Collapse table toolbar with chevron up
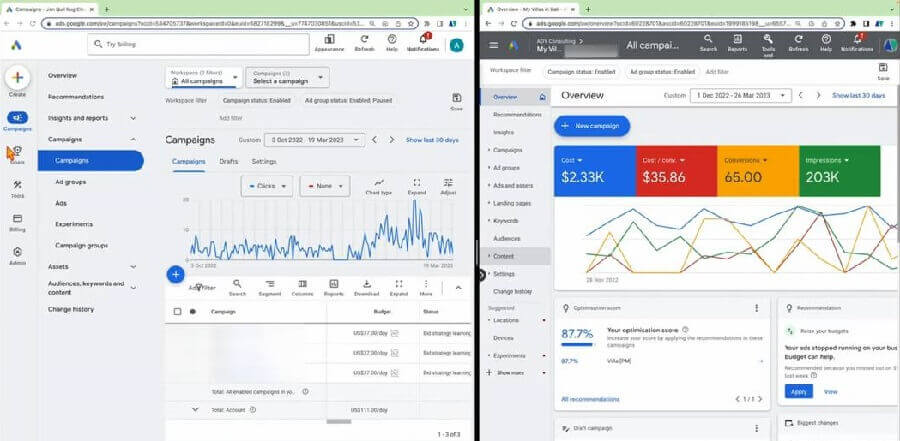The image size is (900, 441). [458, 287]
